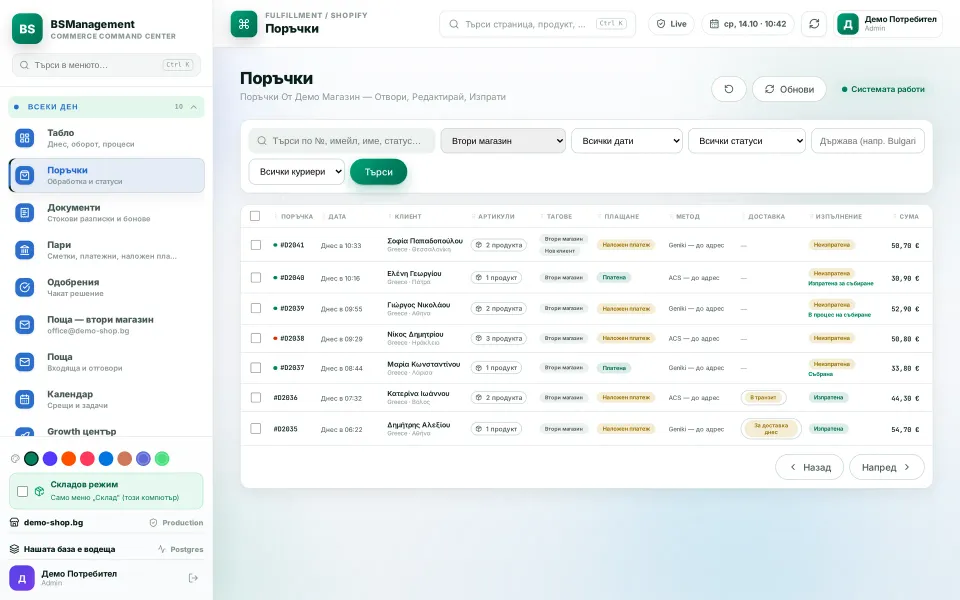Open the Одобрения menu item
The height and width of the screenshot is (600, 960).
click(x=106, y=287)
